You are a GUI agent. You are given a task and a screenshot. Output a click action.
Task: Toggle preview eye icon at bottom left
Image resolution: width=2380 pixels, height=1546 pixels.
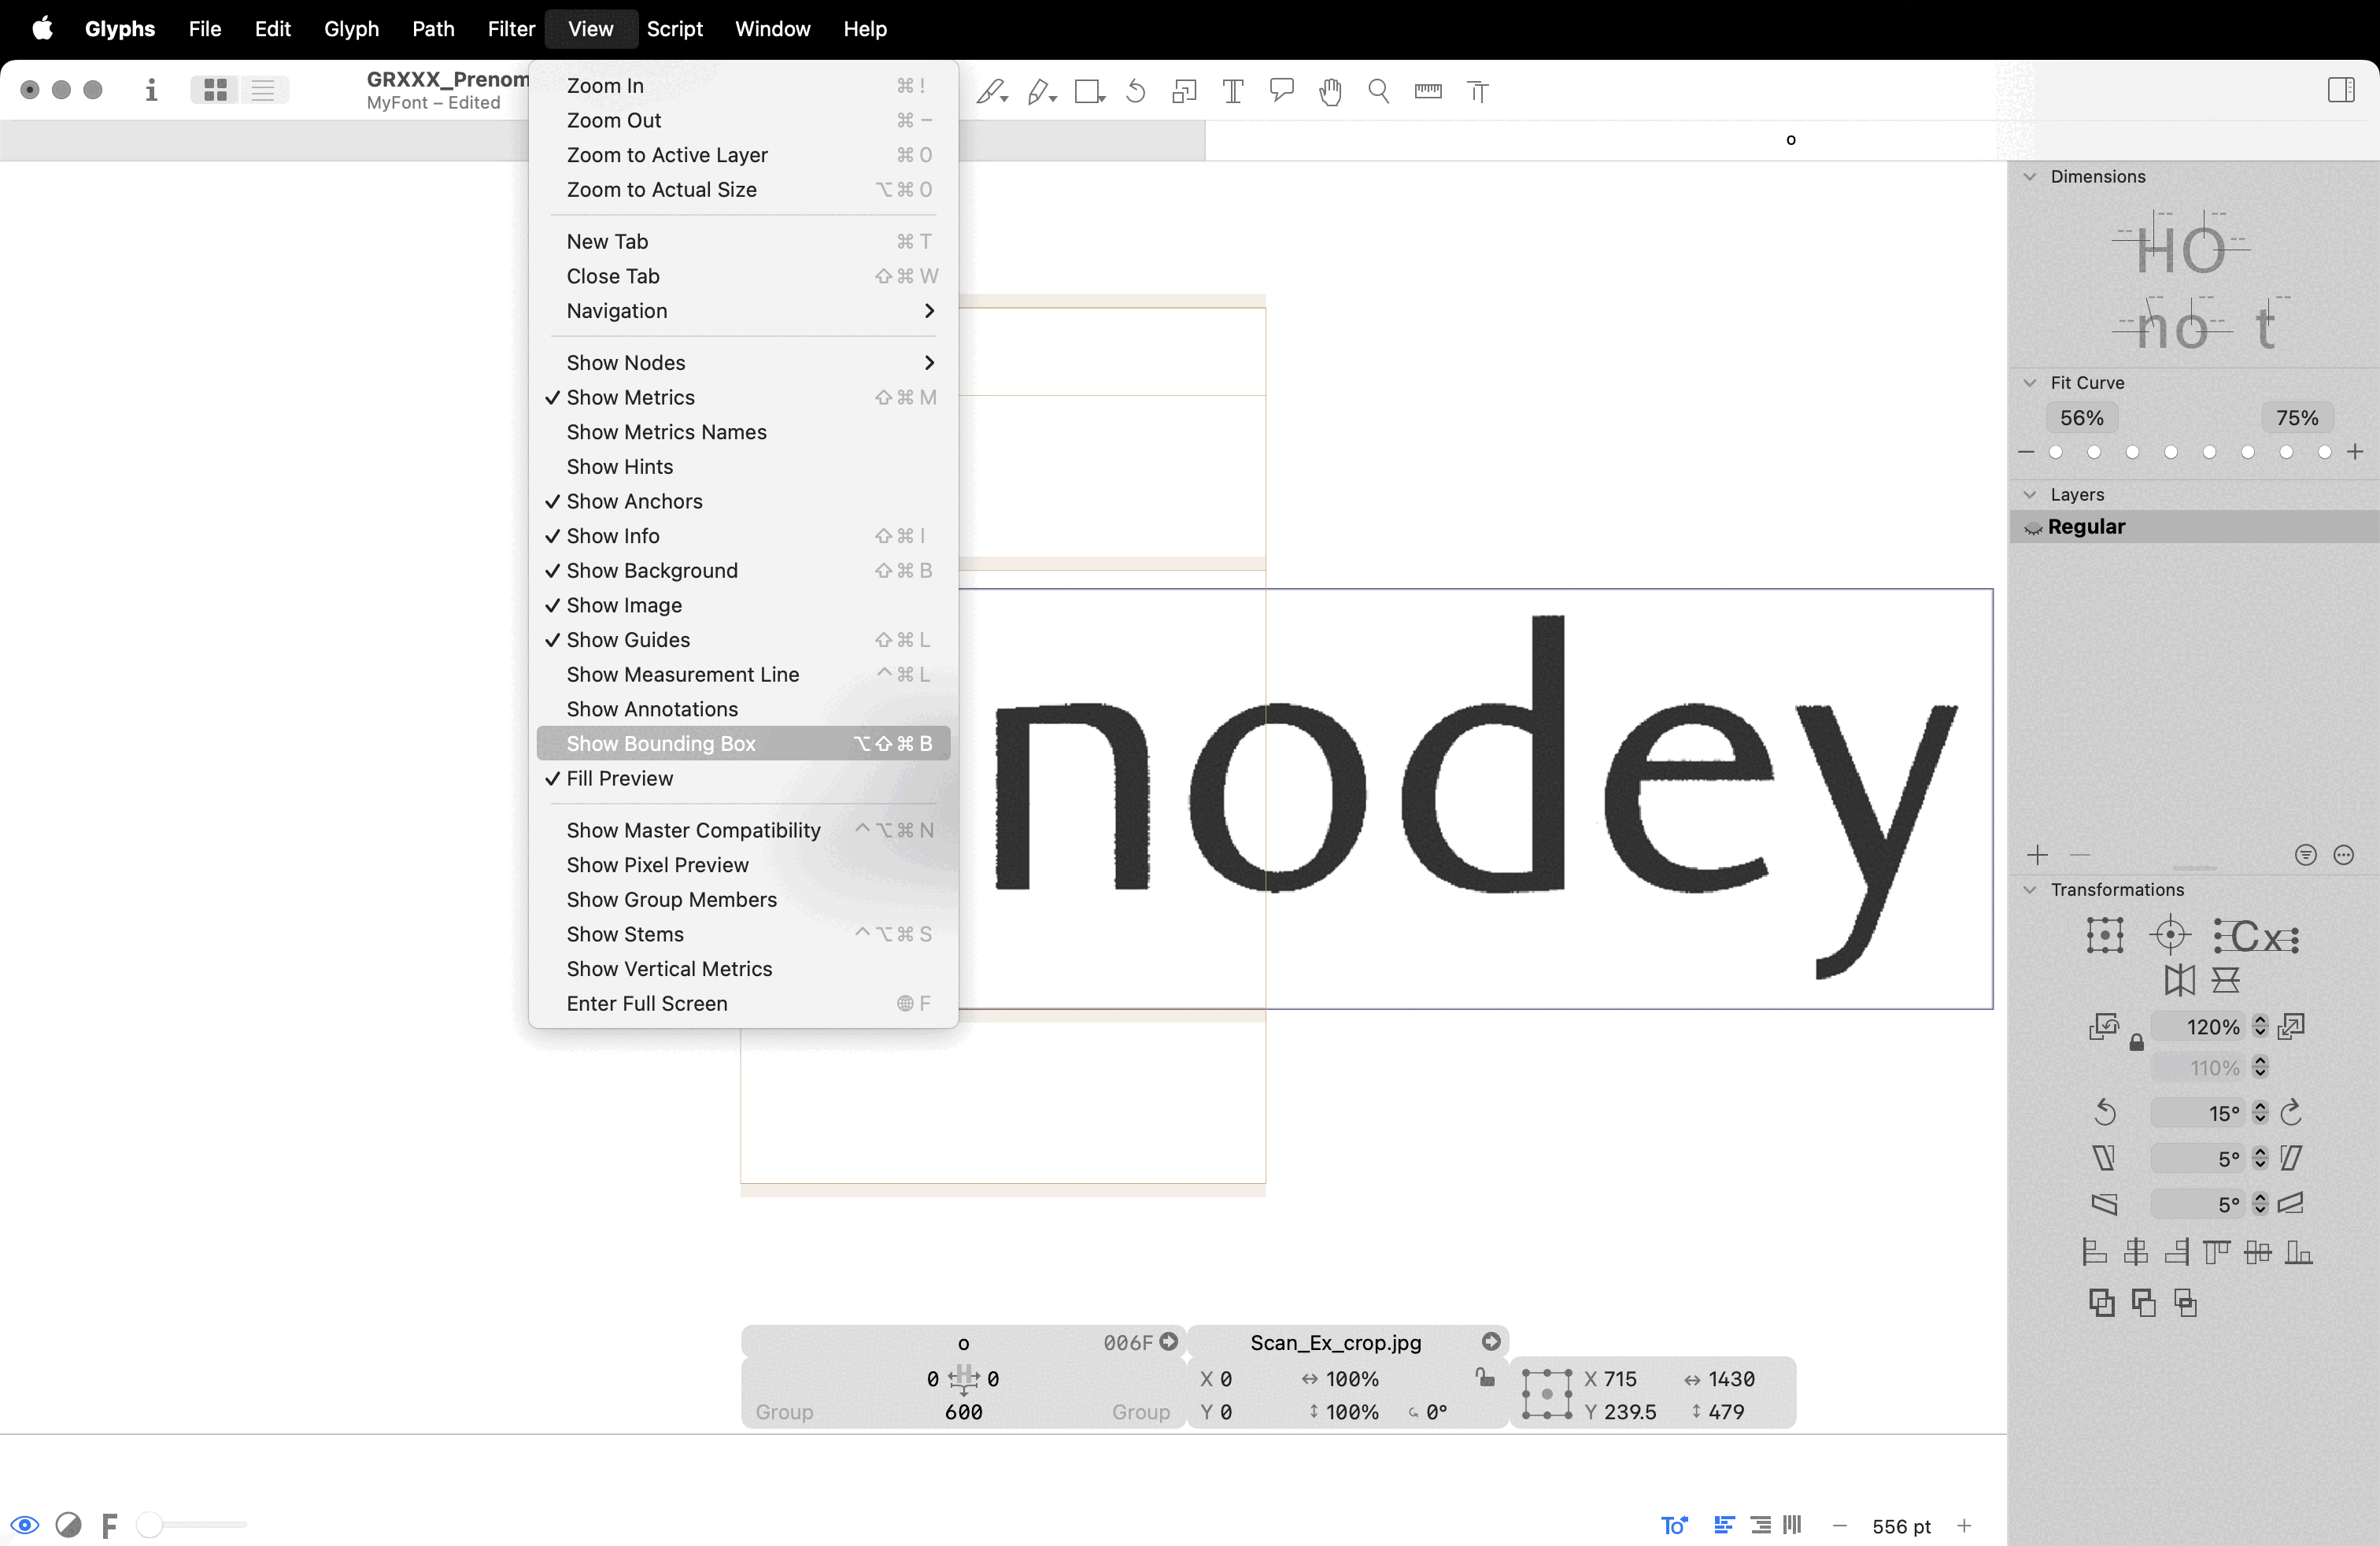pos(25,1525)
